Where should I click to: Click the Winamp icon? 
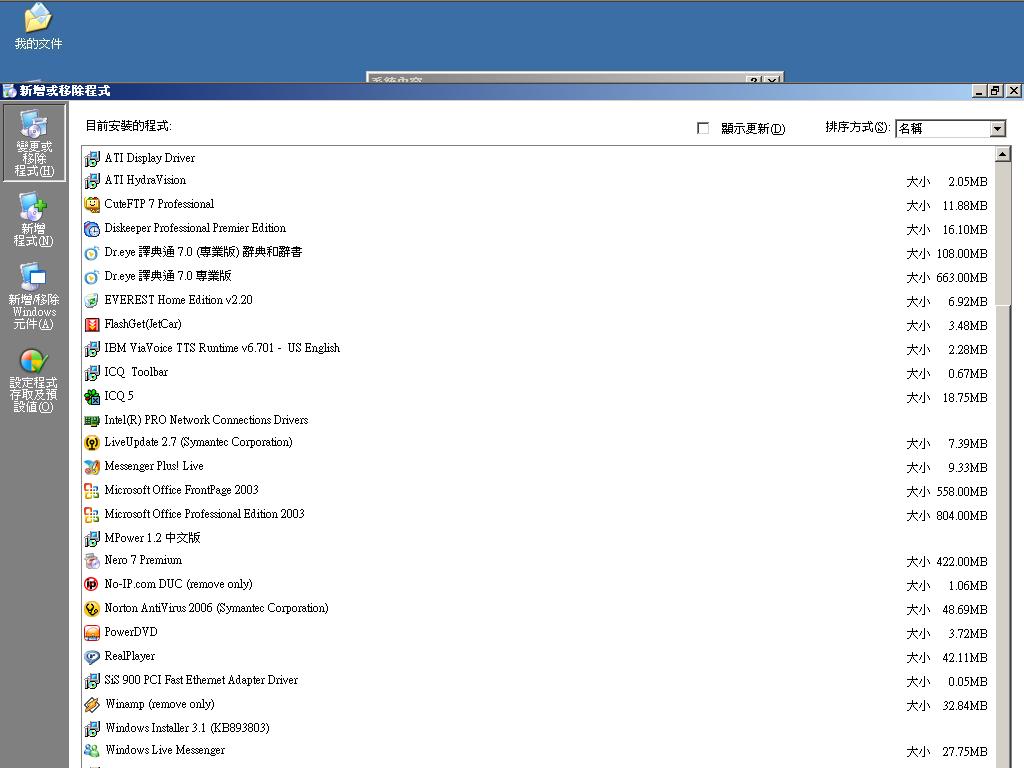tap(92, 705)
